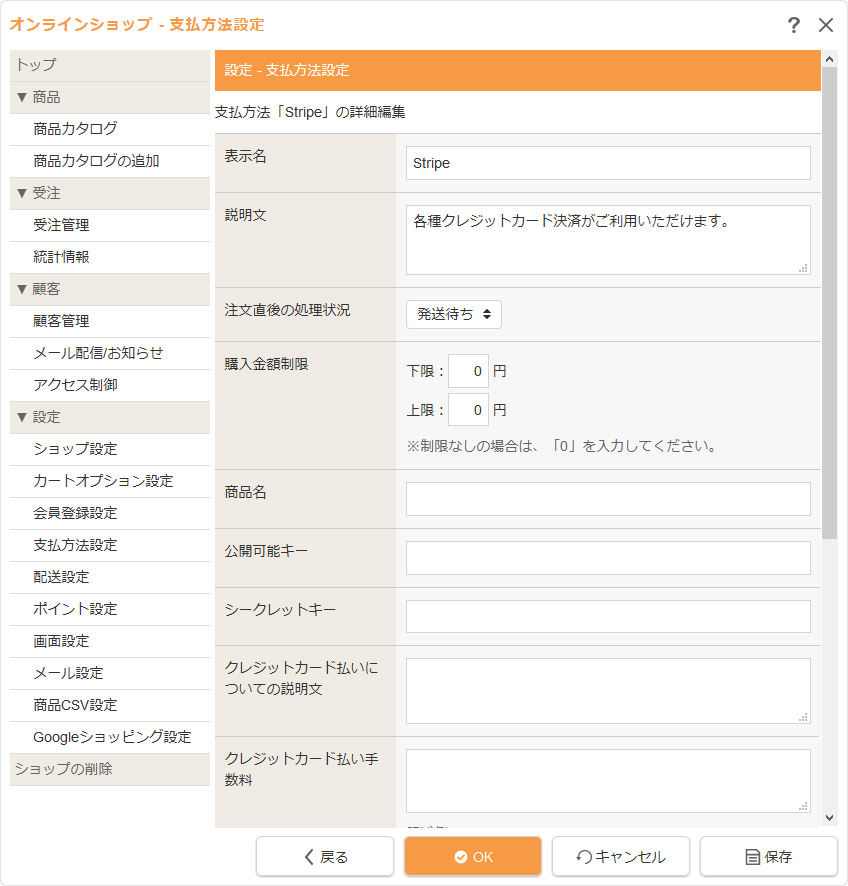
Task: Click the キャンセル button
Action: pos(620,857)
